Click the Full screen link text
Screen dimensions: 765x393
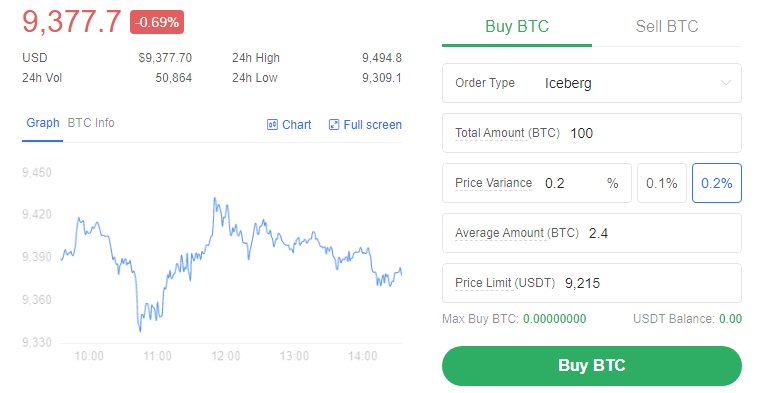pyautogui.click(x=373, y=125)
